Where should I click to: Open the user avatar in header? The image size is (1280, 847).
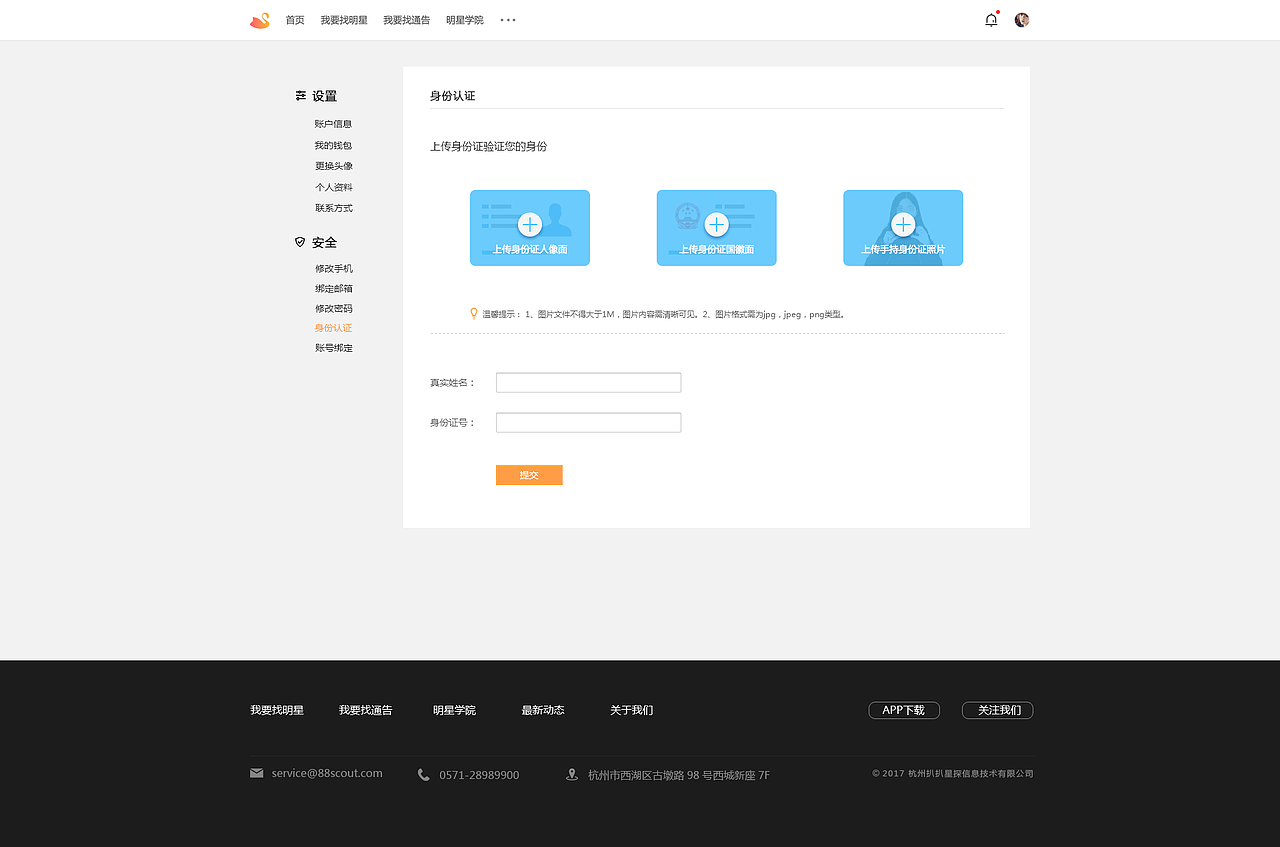(1022, 20)
